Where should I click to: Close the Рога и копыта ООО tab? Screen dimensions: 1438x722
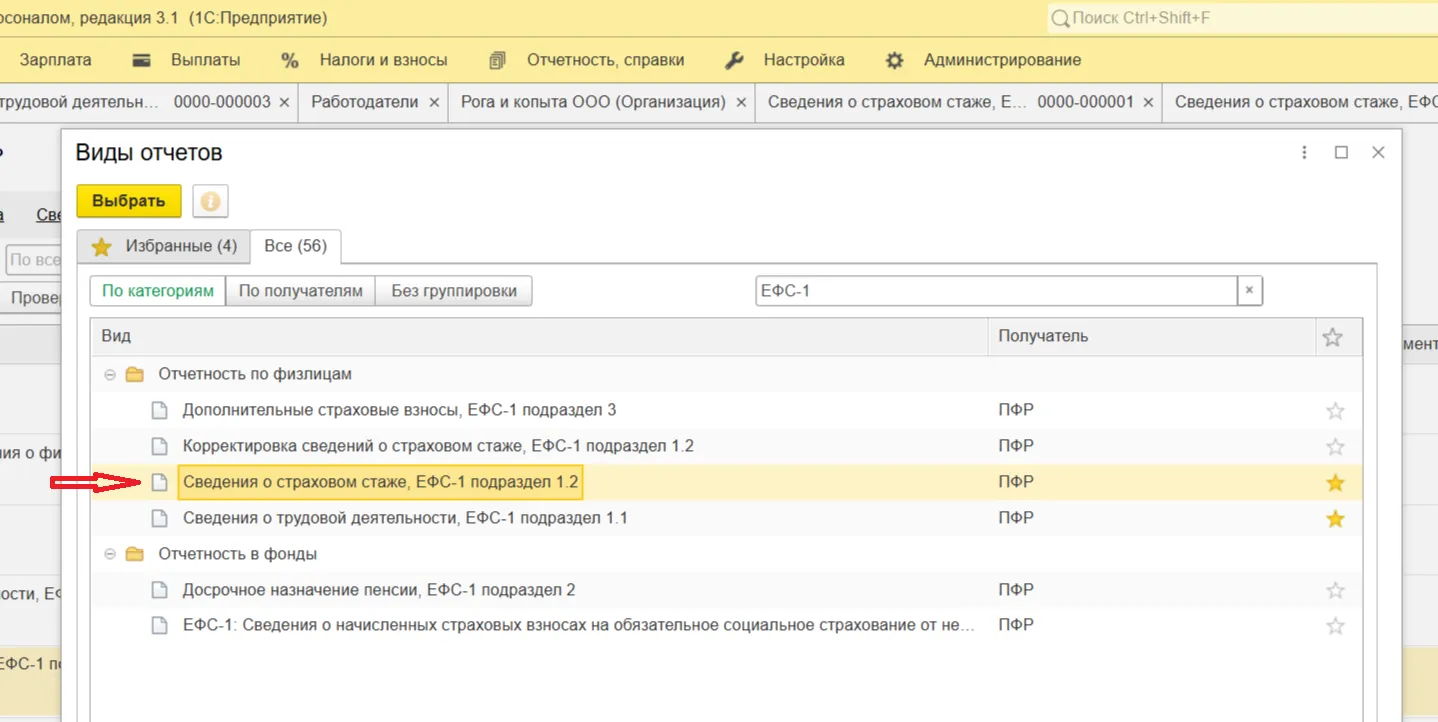tap(741, 102)
